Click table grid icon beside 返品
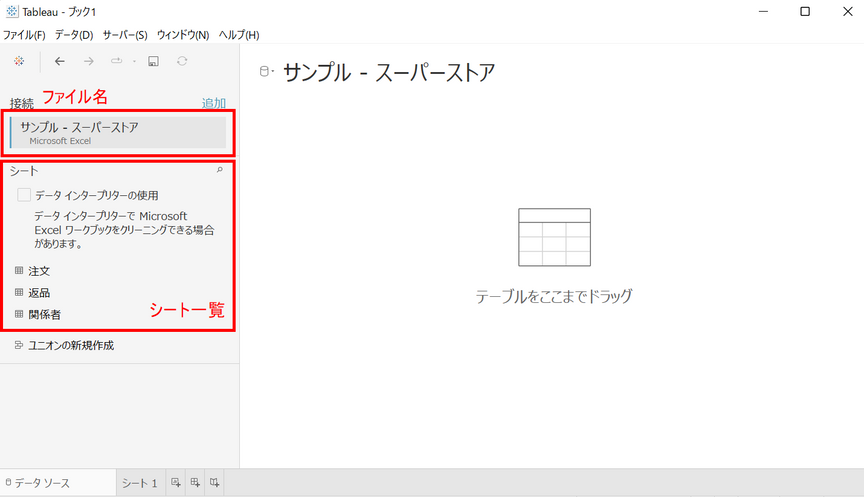 pyautogui.click(x=19, y=292)
